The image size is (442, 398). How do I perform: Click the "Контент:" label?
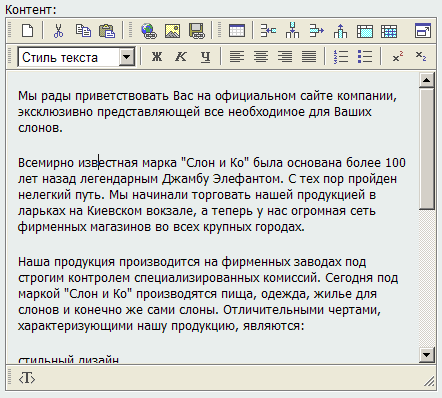tap(31, 10)
